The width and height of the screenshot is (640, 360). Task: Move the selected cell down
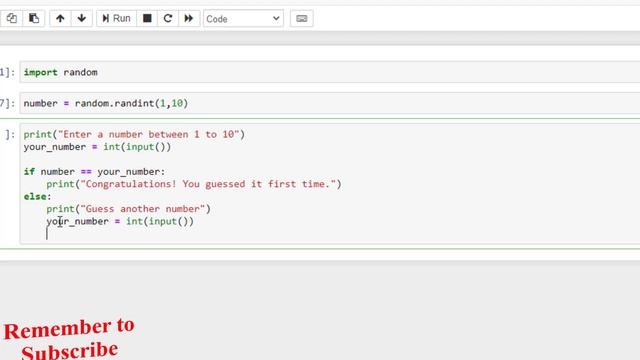[82, 18]
